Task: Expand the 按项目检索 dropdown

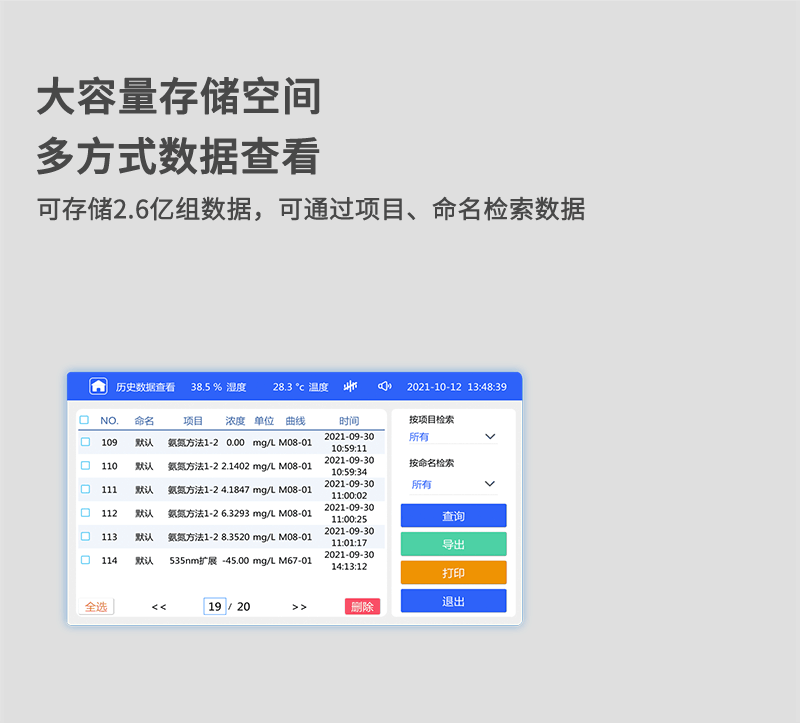Action: point(453,437)
